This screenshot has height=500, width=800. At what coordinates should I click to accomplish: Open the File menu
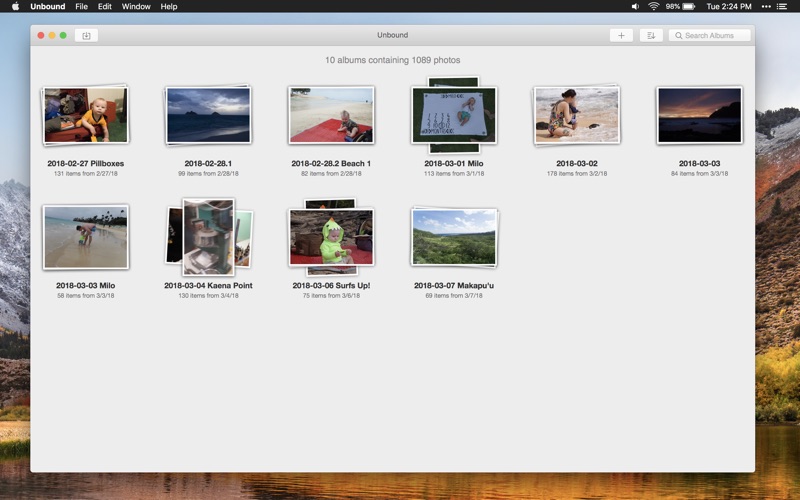pos(81,6)
